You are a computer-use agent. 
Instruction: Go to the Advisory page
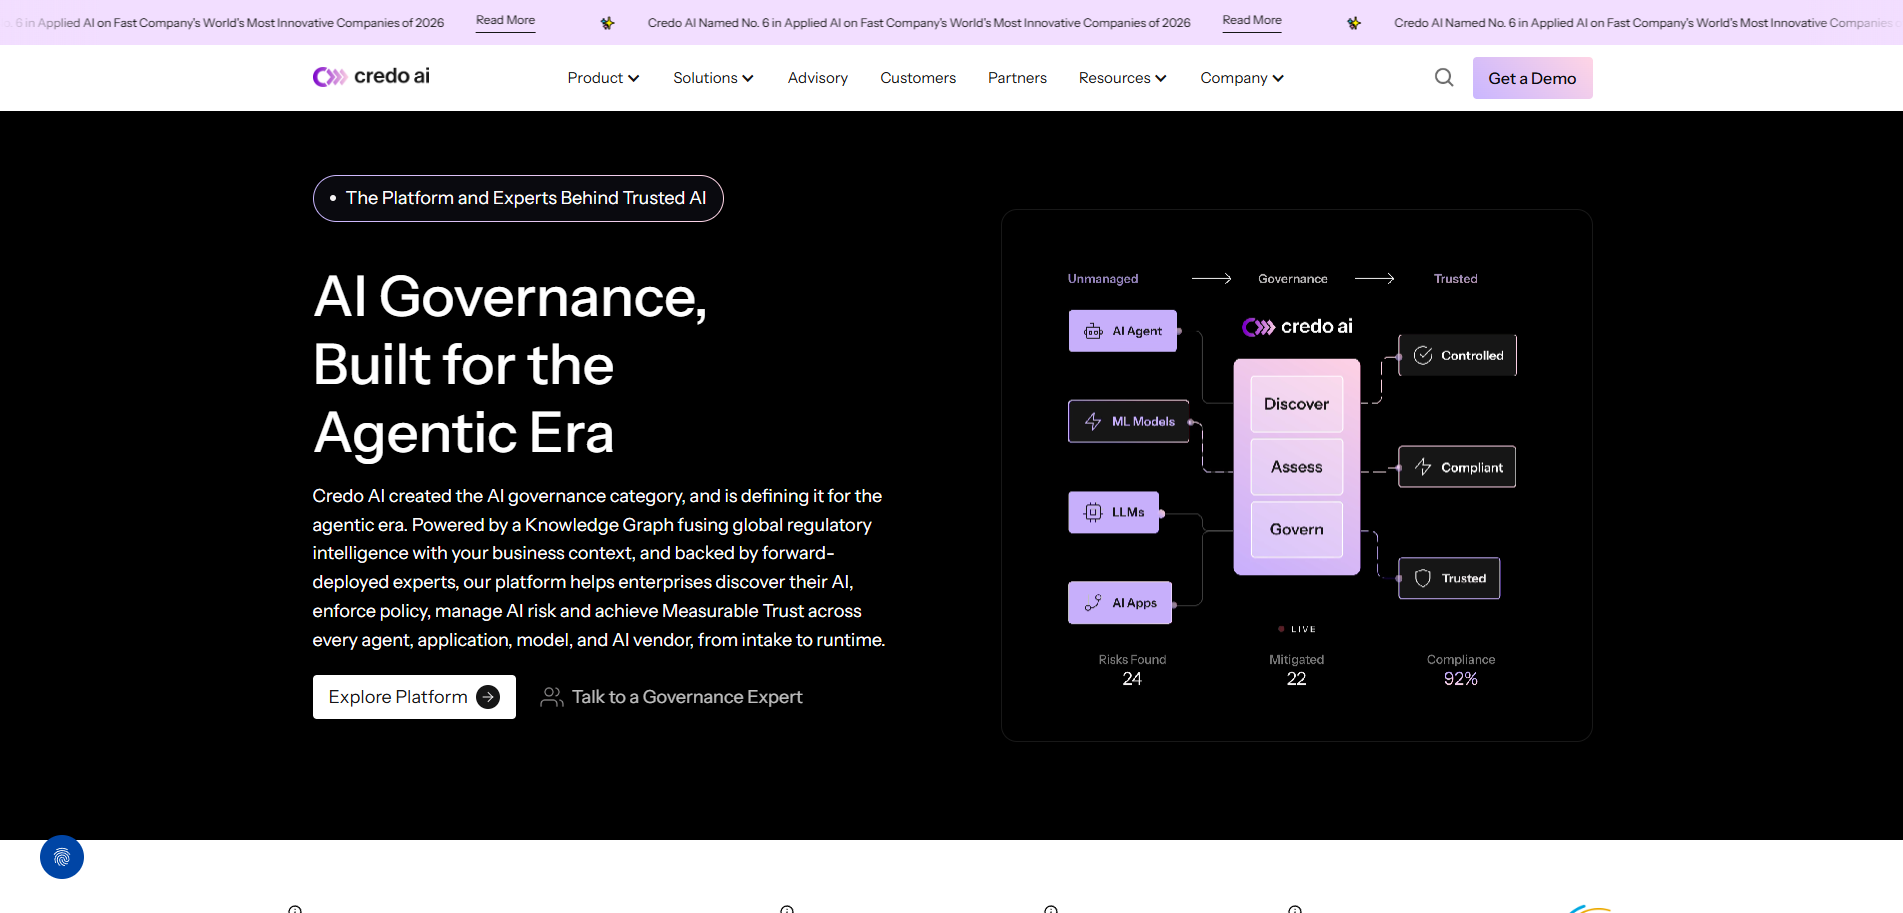coord(818,78)
